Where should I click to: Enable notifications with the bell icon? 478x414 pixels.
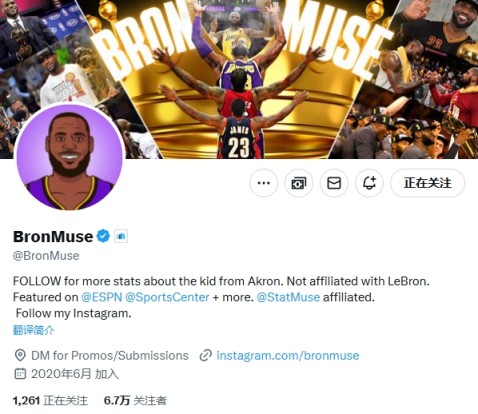pyautogui.click(x=369, y=183)
